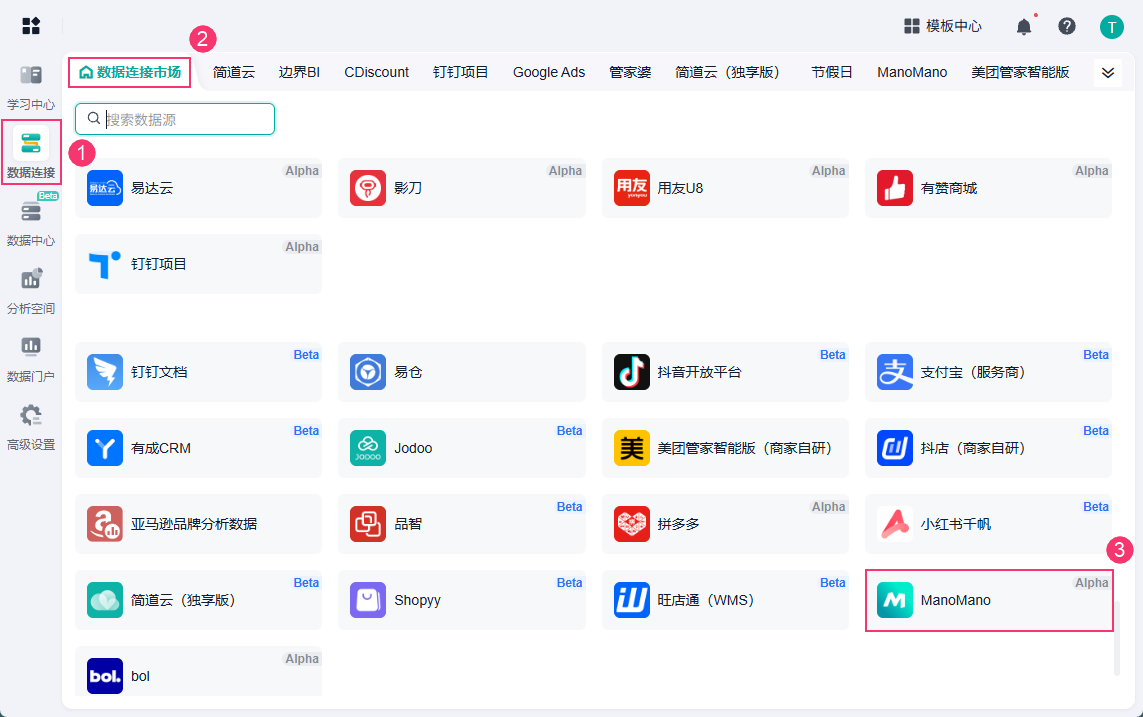Image resolution: width=1143 pixels, height=717 pixels.
Task: Select the 小红书千帆 connector icon
Action: pyautogui.click(x=894, y=524)
